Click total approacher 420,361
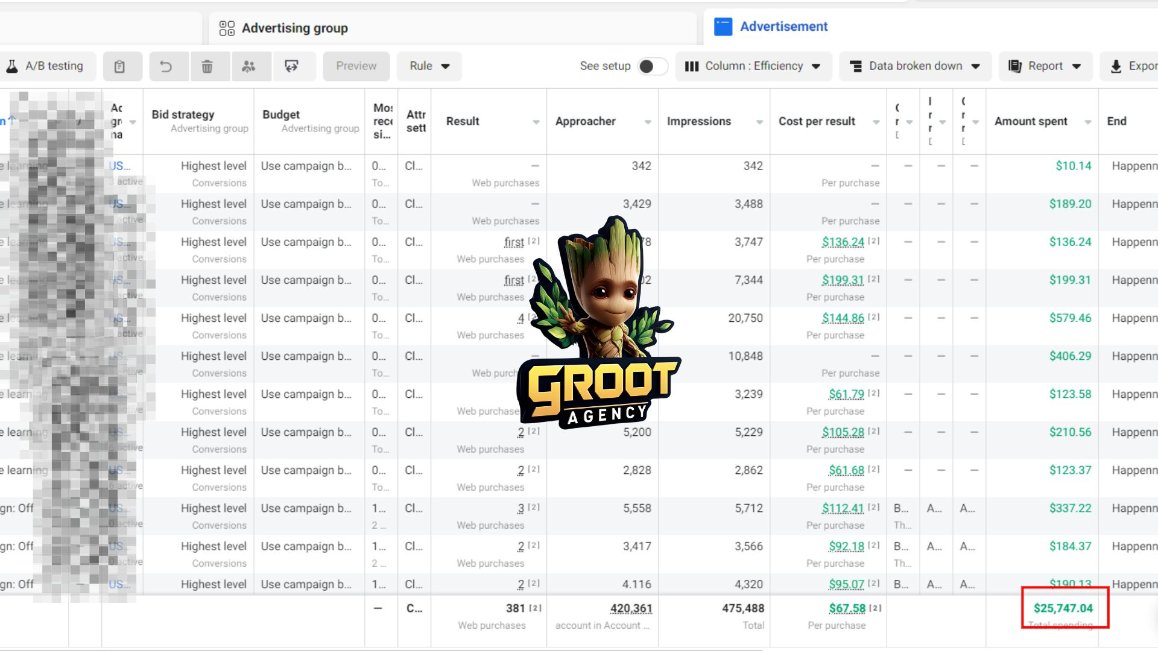 point(631,609)
